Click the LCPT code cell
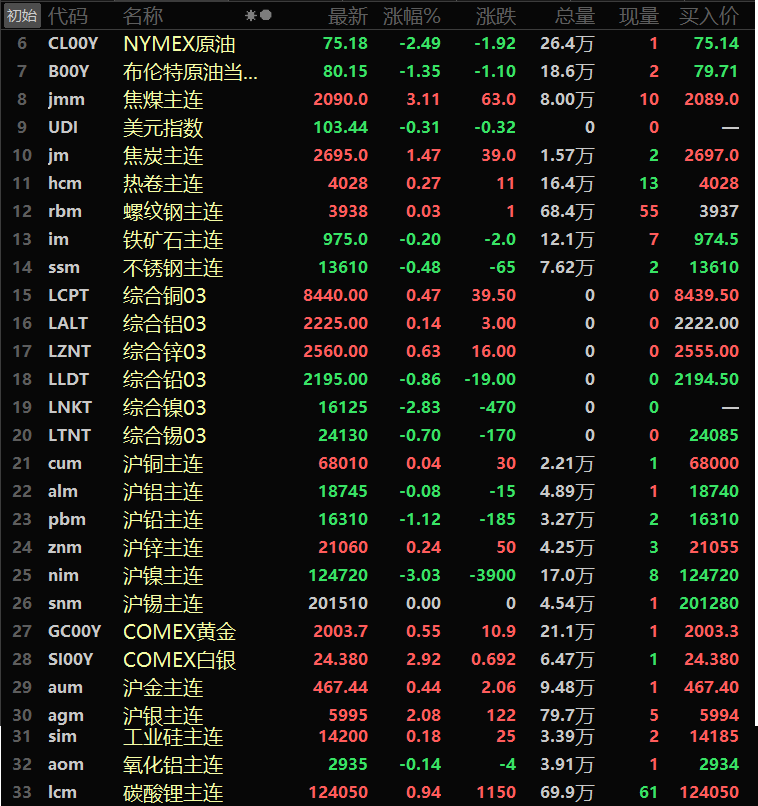Image resolution: width=758 pixels, height=806 pixels. [68, 296]
